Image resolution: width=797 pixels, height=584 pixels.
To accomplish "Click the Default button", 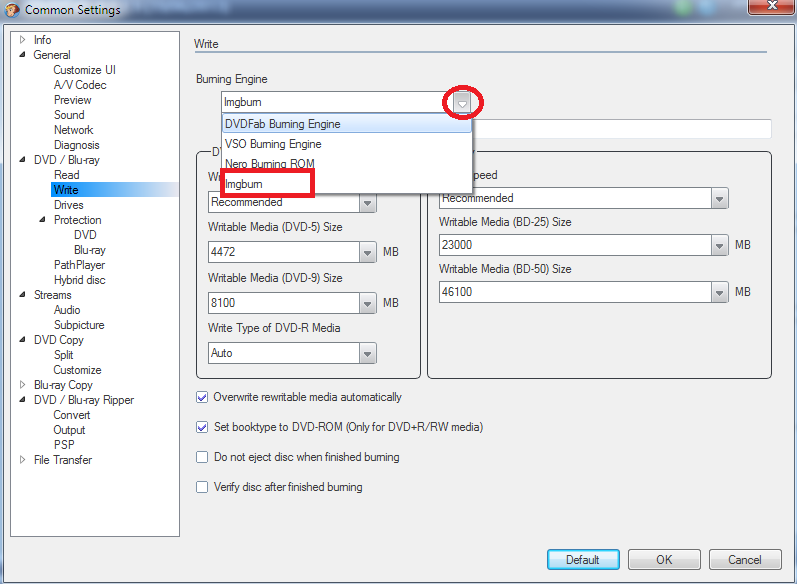I will [583, 560].
